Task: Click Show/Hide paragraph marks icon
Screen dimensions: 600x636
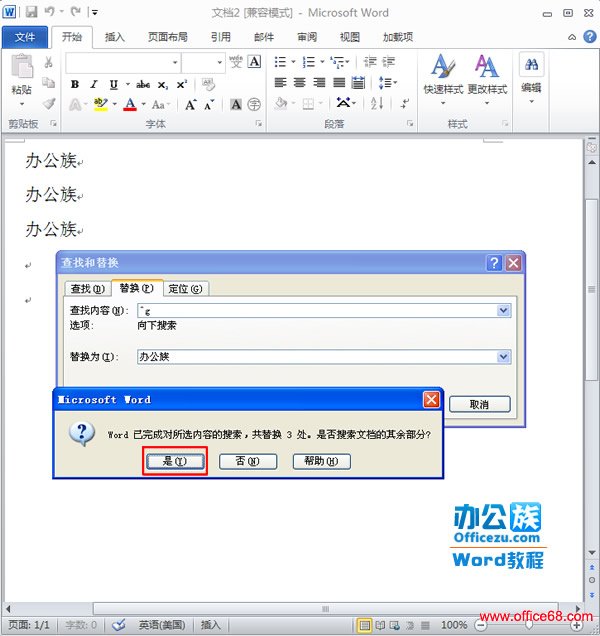Action: pos(404,104)
